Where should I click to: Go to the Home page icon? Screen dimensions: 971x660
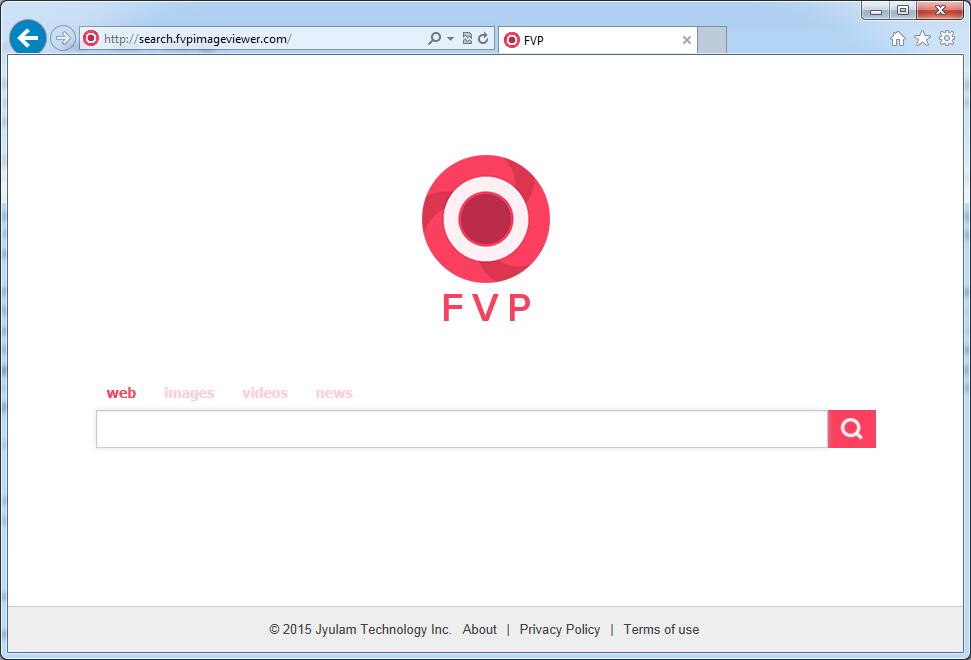(x=897, y=39)
